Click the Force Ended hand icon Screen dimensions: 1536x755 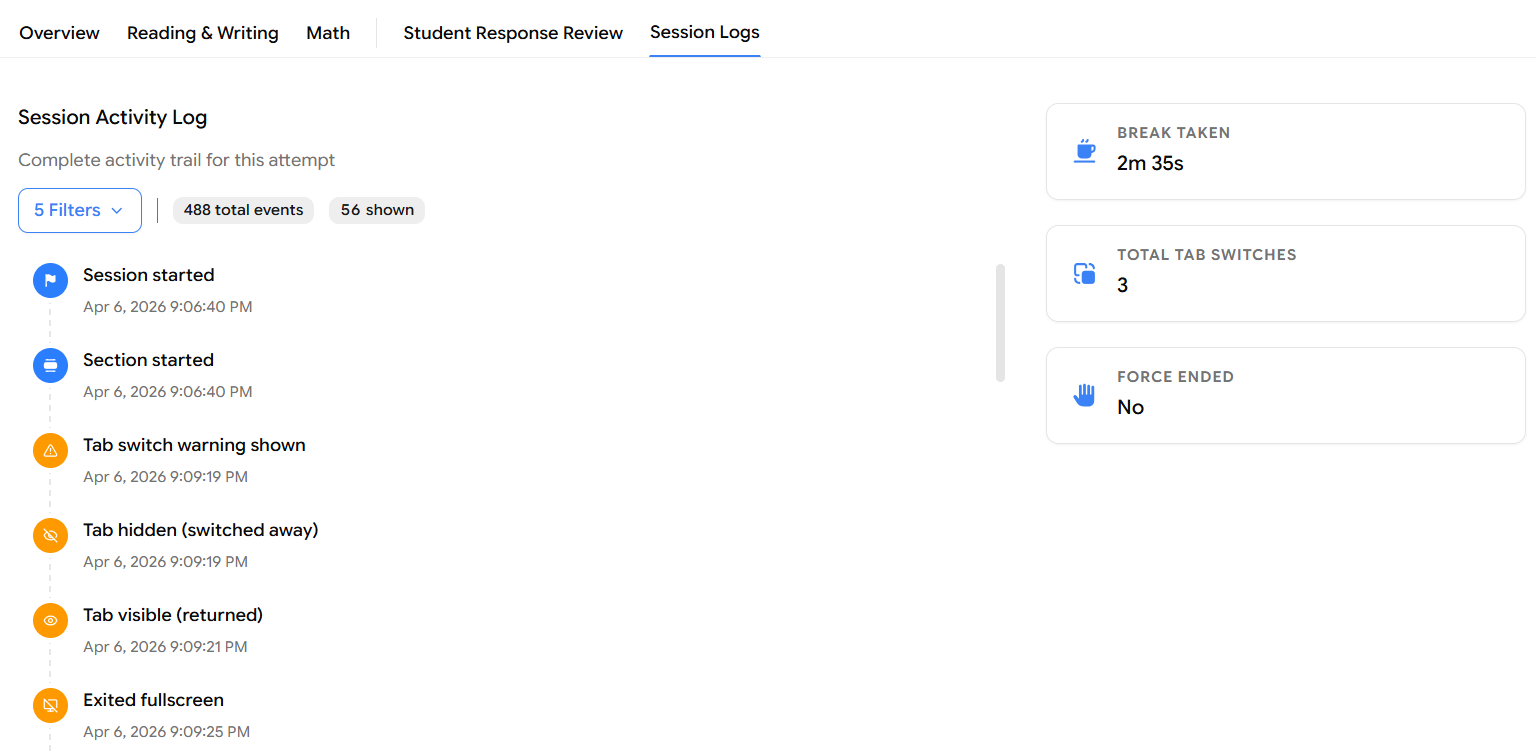tap(1084, 395)
